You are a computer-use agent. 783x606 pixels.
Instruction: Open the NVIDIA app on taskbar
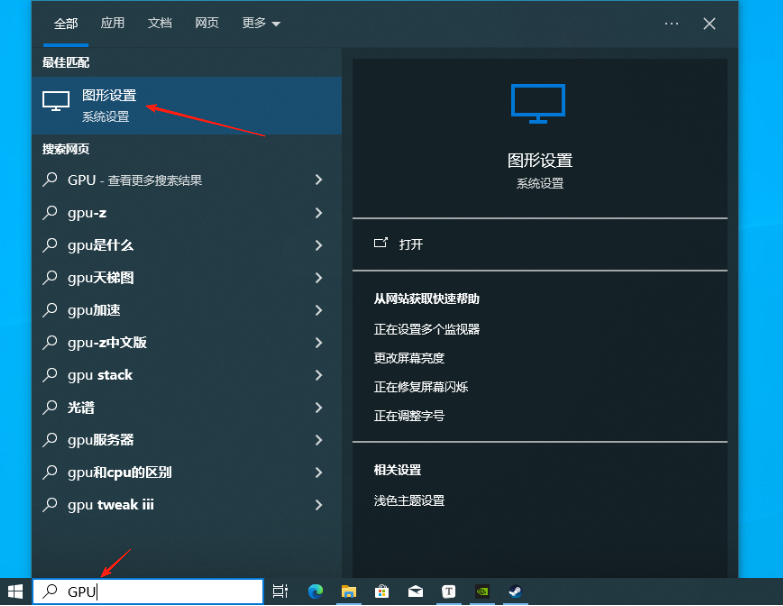(482, 591)
